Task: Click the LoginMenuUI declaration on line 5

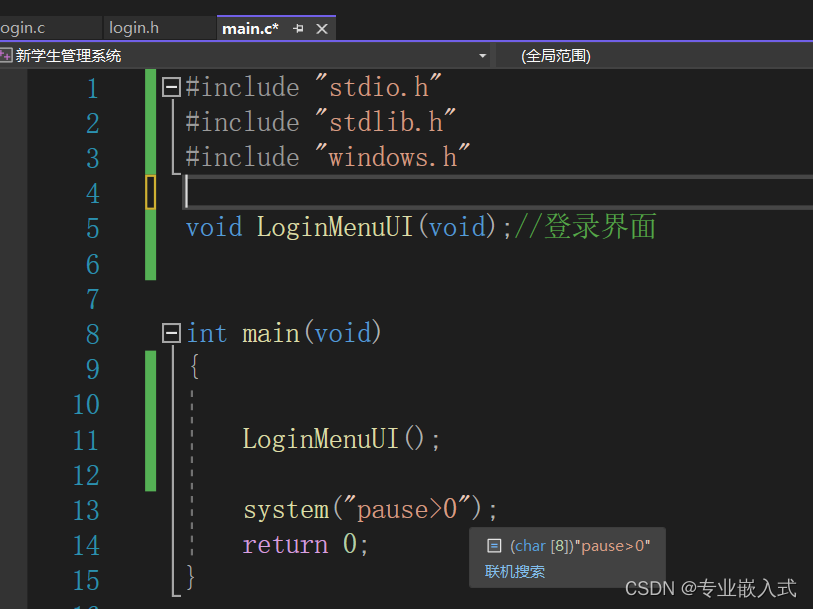Action: 334,227
